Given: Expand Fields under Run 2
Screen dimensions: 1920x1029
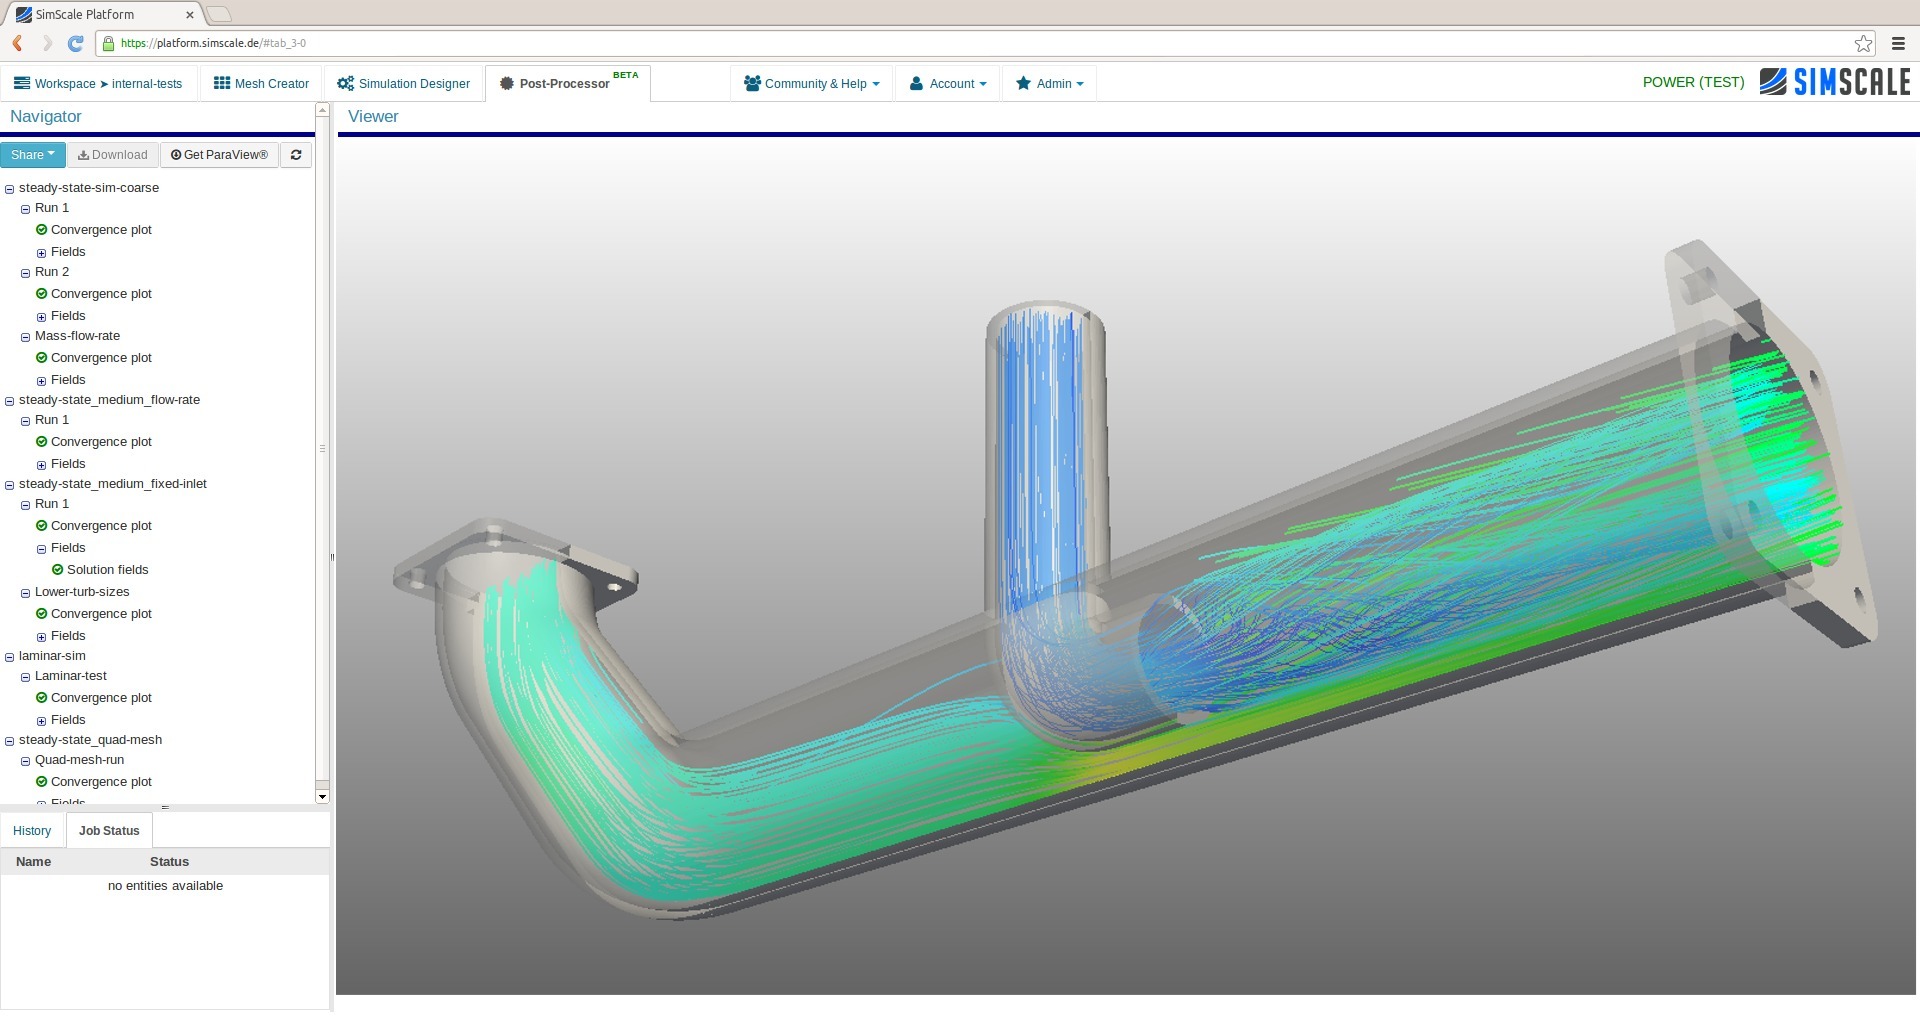Looking at the screenshot, I should point(41,315).
